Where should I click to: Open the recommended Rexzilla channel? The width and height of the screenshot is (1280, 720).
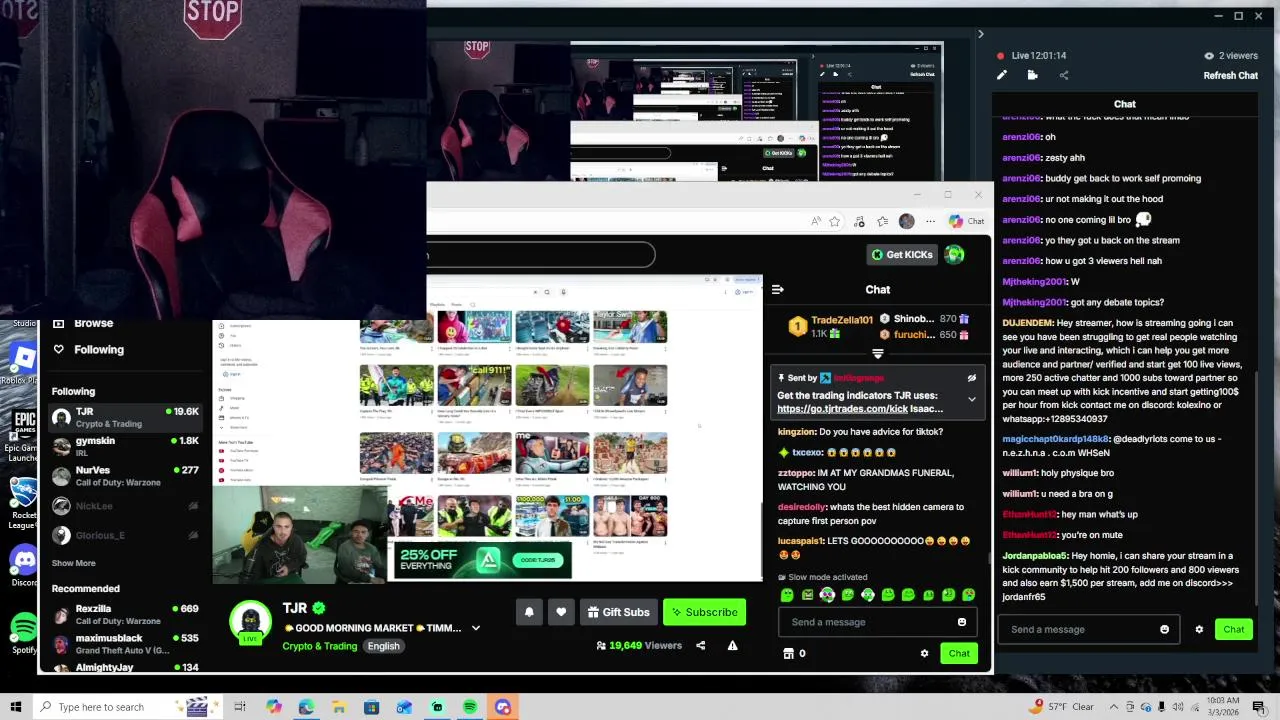(x=125, y=614)
